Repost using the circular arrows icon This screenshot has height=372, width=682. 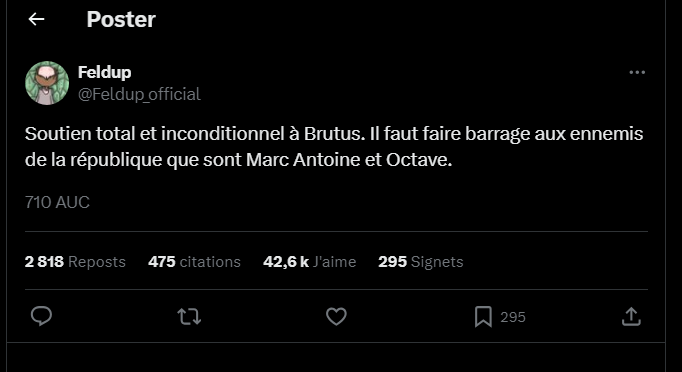189,316
